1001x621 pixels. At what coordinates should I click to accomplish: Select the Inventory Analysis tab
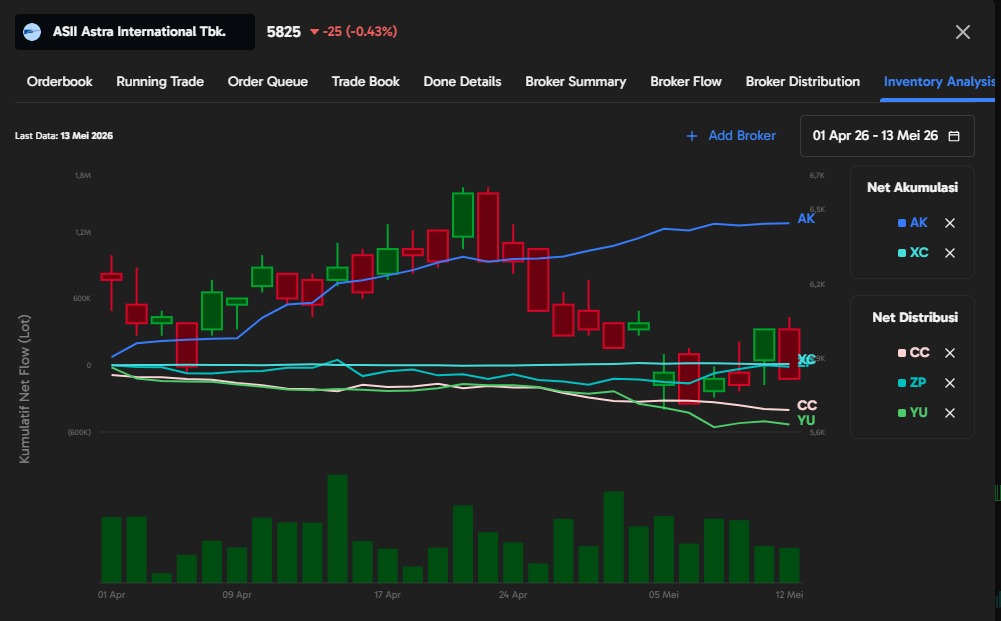click(939, 82)
